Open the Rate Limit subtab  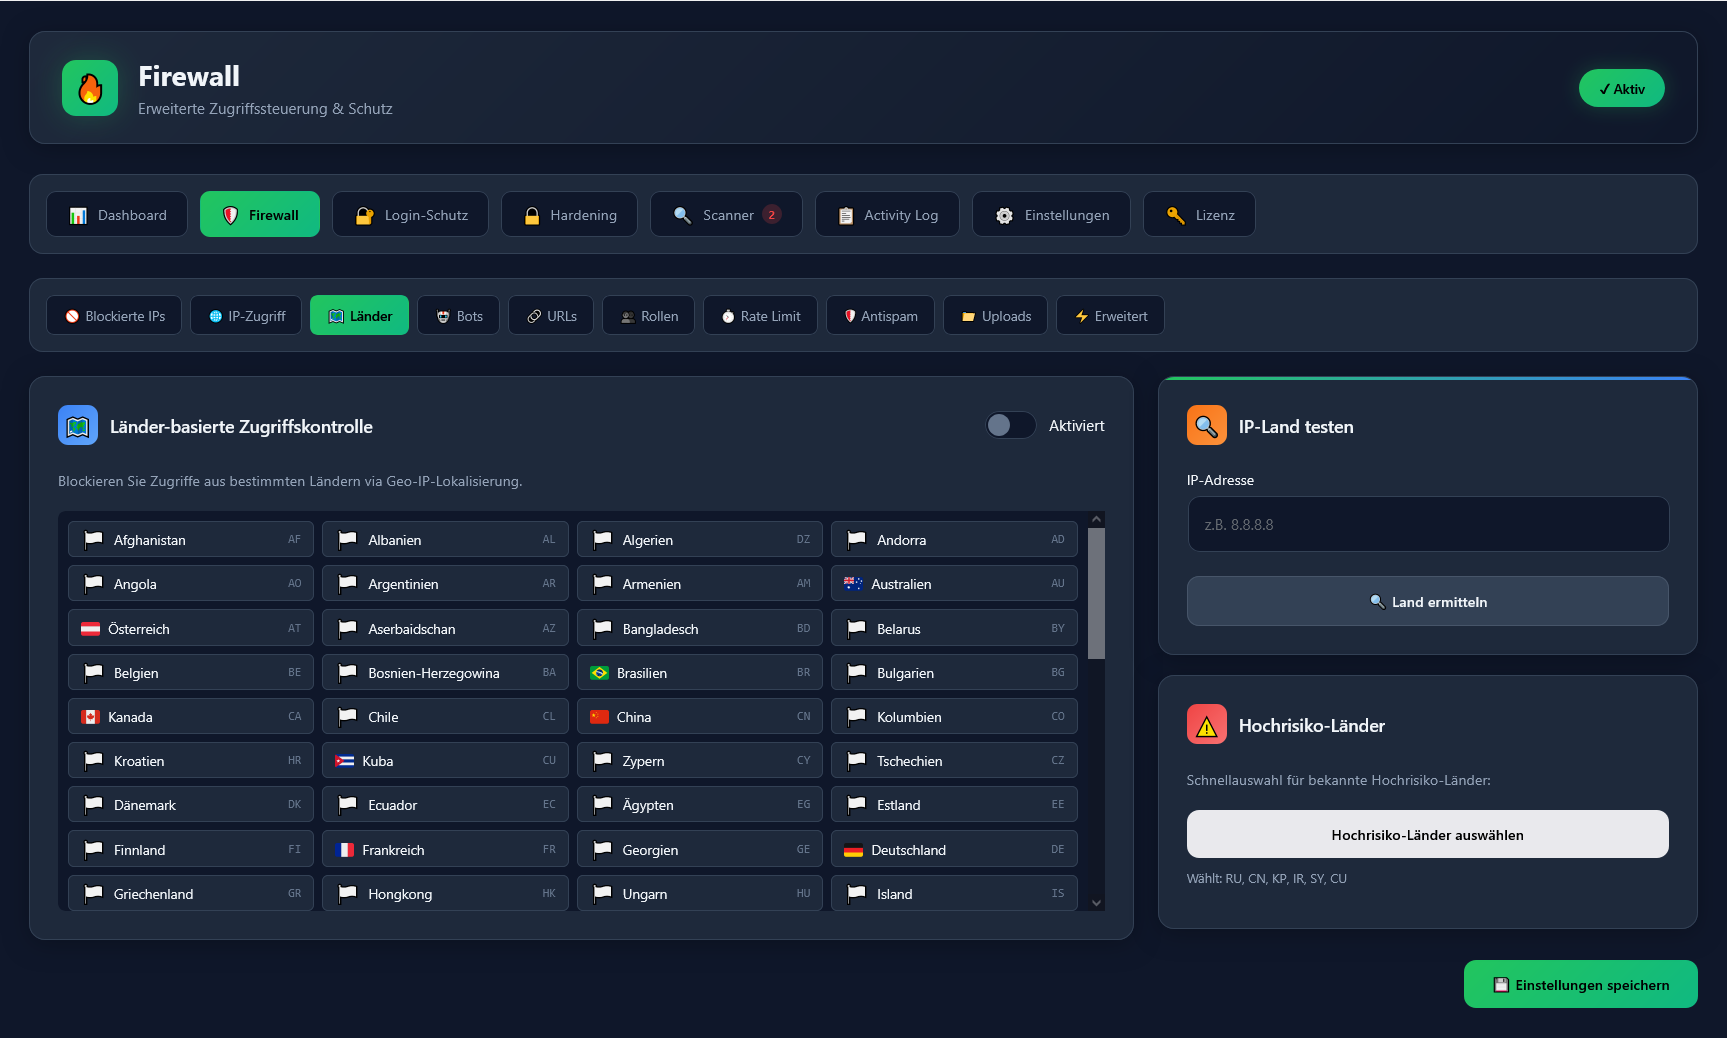coord(760,316)
